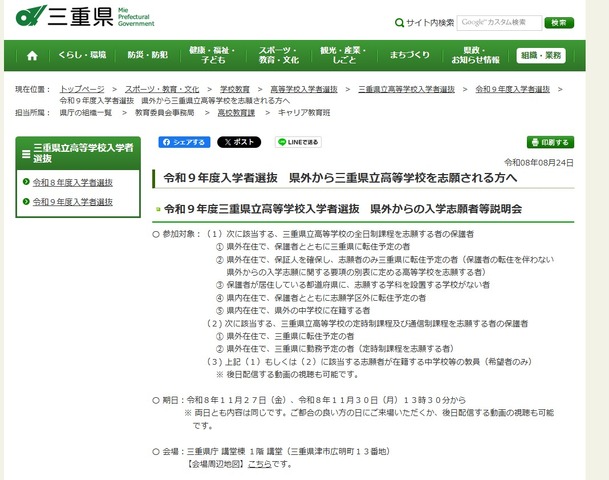Send the page via the LINEで送る button

tap(298, 142)
